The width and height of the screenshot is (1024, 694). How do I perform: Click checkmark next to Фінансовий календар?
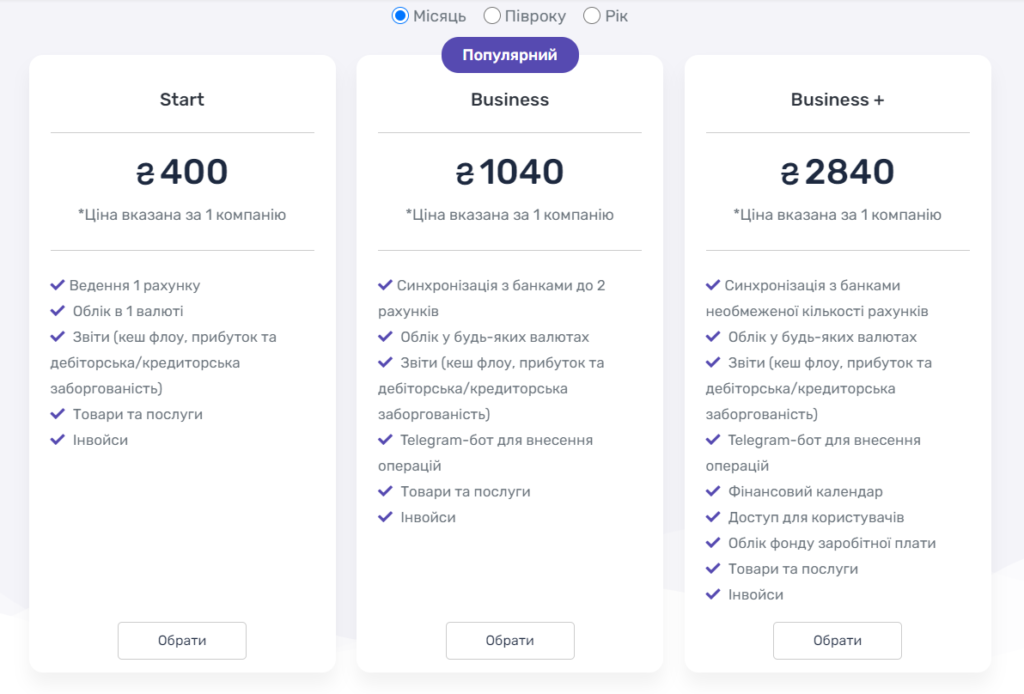click(713, 492)
